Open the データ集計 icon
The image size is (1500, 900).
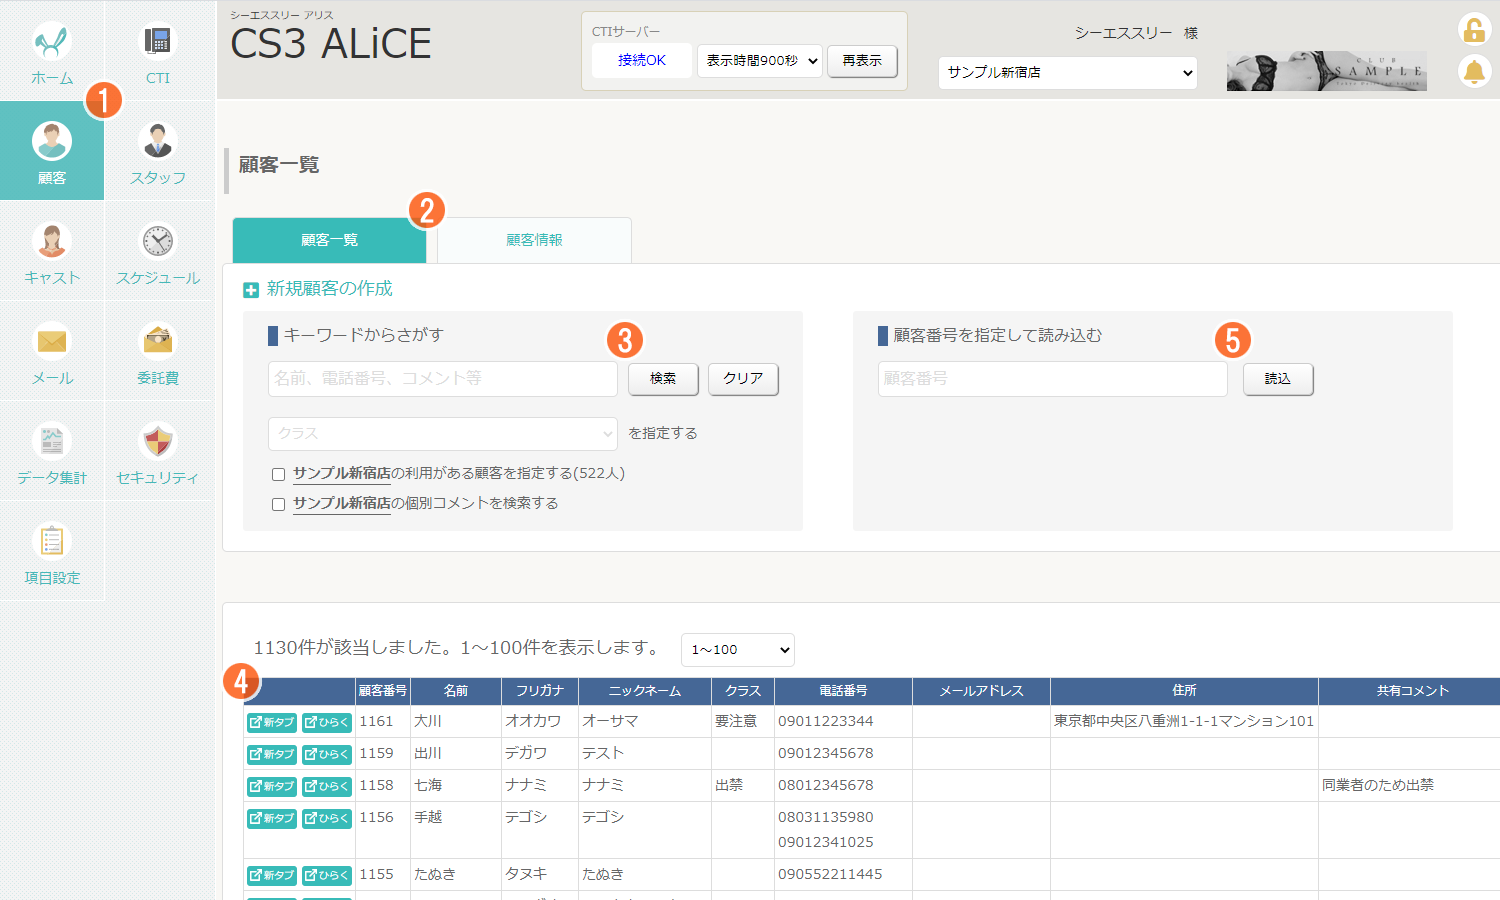coord(52,442)
